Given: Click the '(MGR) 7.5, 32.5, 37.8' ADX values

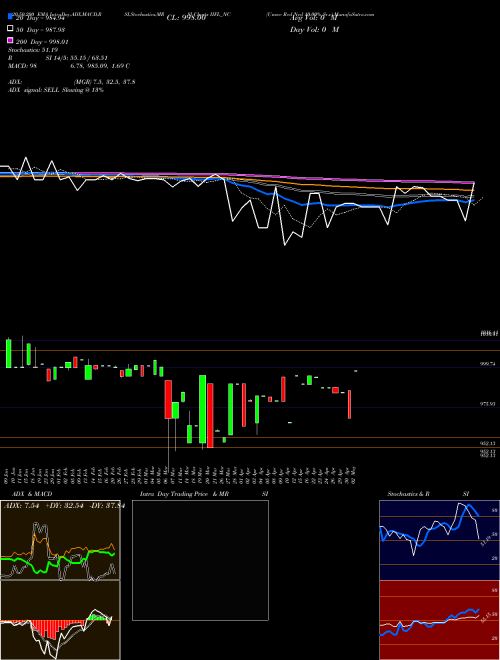Looking at the screenshot, I should click(x=104, y=82).
